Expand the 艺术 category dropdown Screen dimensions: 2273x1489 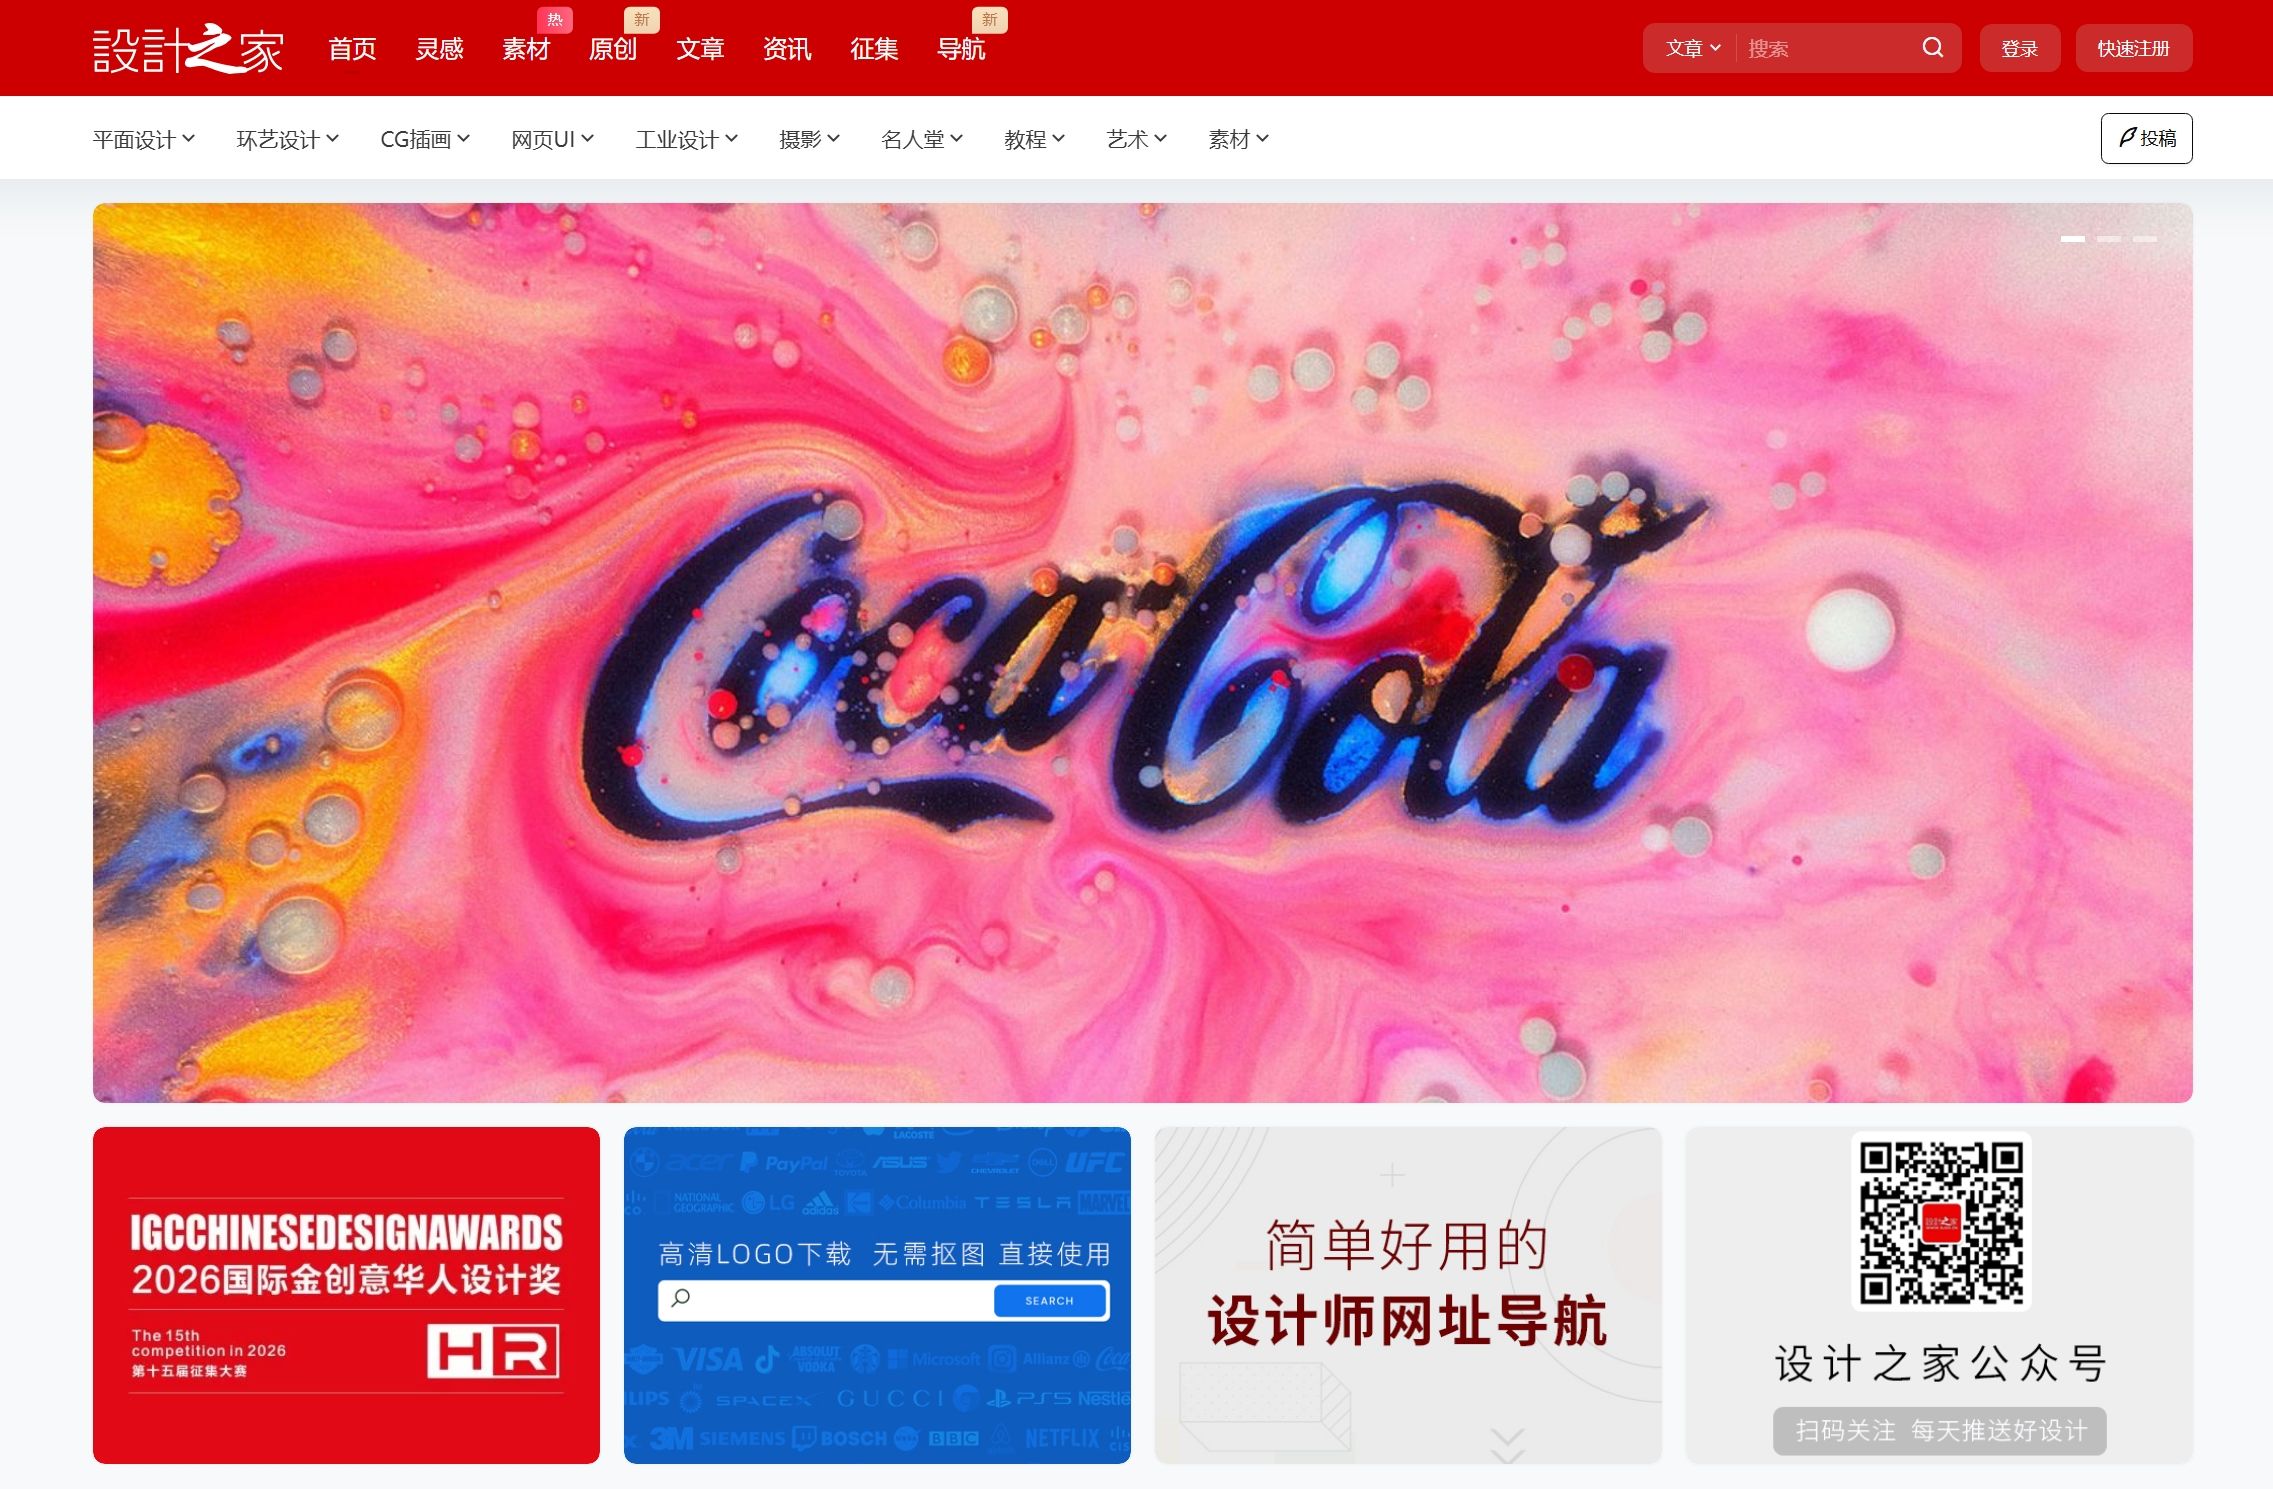[1137, 139]
